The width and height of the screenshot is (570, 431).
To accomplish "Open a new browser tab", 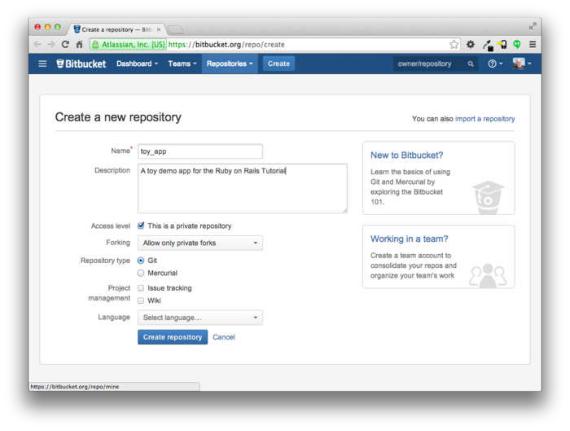I will click(175, 29).
